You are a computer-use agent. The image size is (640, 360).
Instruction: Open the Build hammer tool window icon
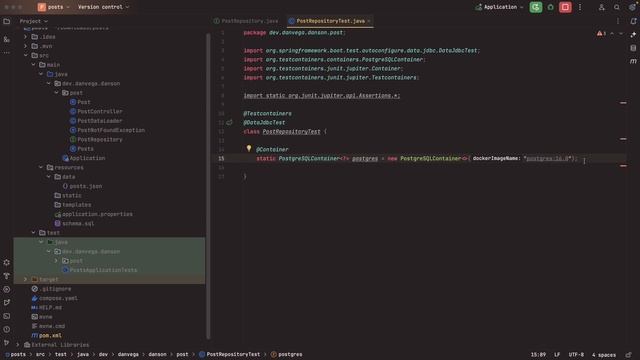[x=7, y=276]
